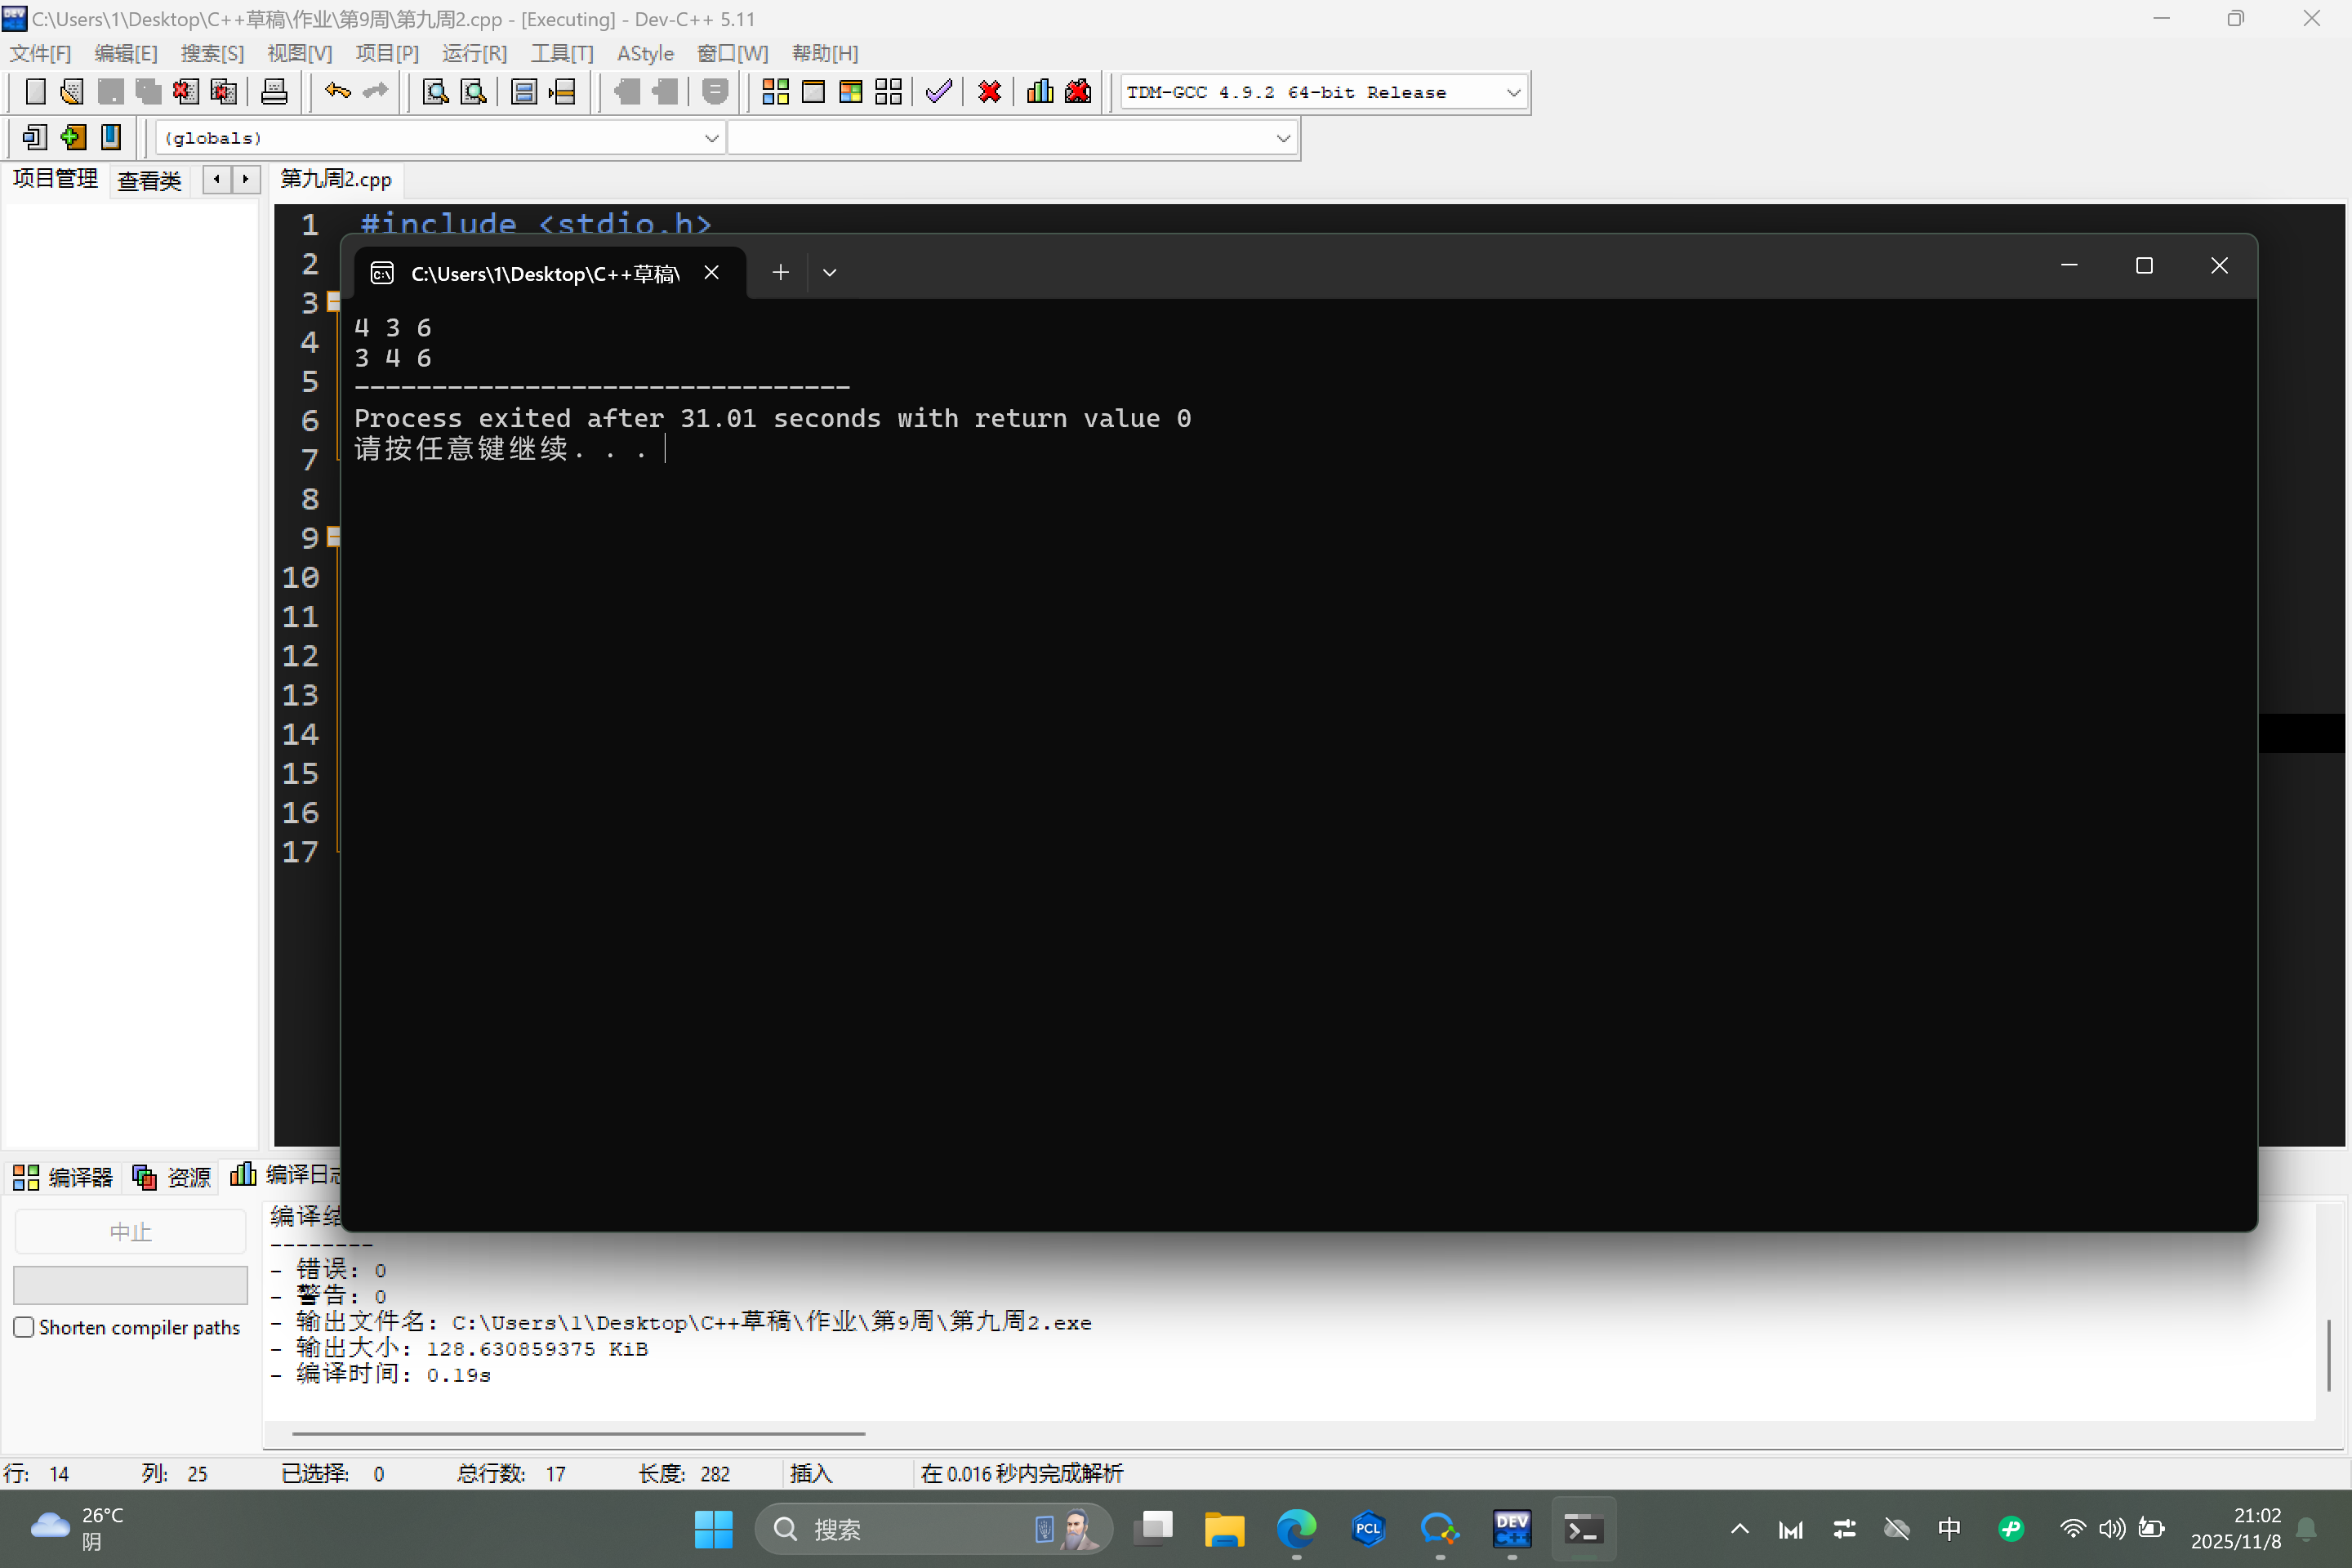This screenshot has height=1568, width=2352.
Task: Add a new terminal tab with plus
Action: [x=780, y=272]
